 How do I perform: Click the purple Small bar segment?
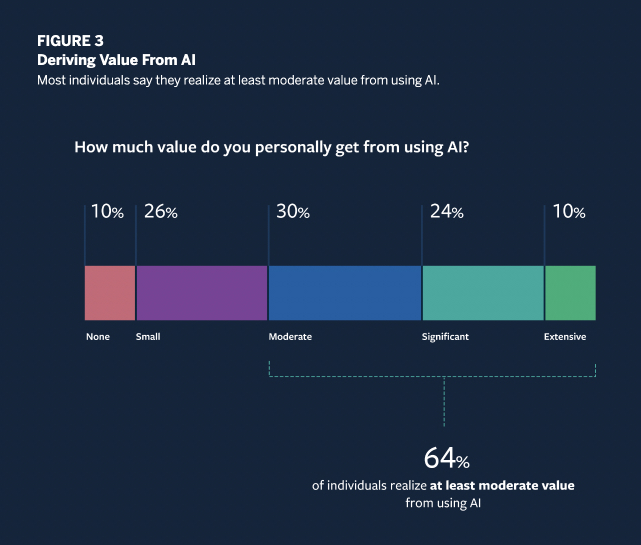201,292
